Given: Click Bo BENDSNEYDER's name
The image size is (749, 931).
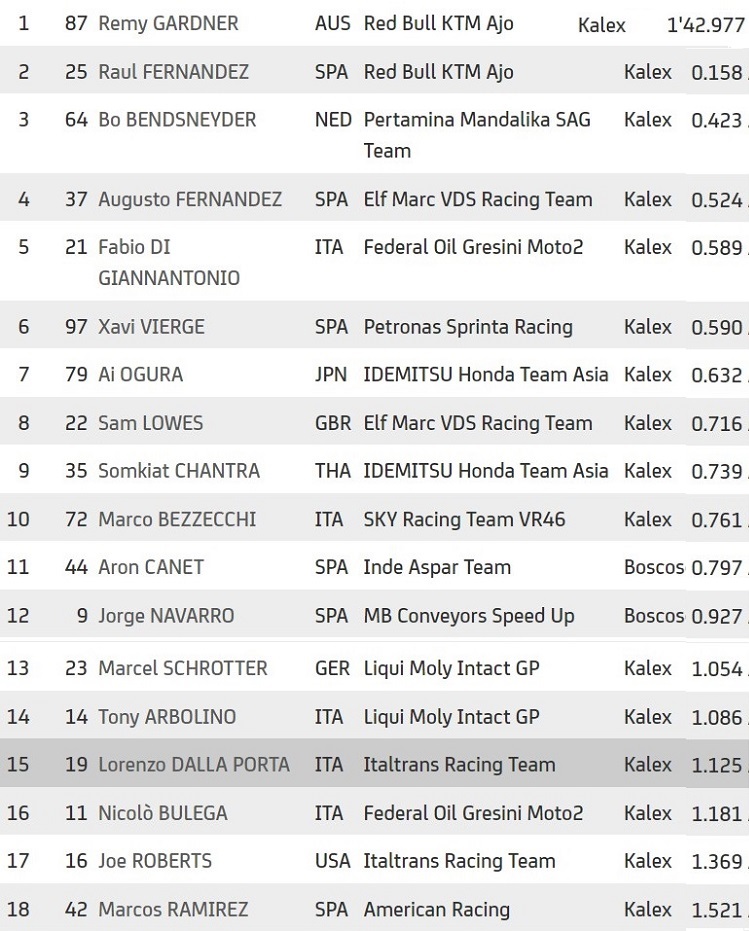Looking at the screenshot, I should coord(177,120).
